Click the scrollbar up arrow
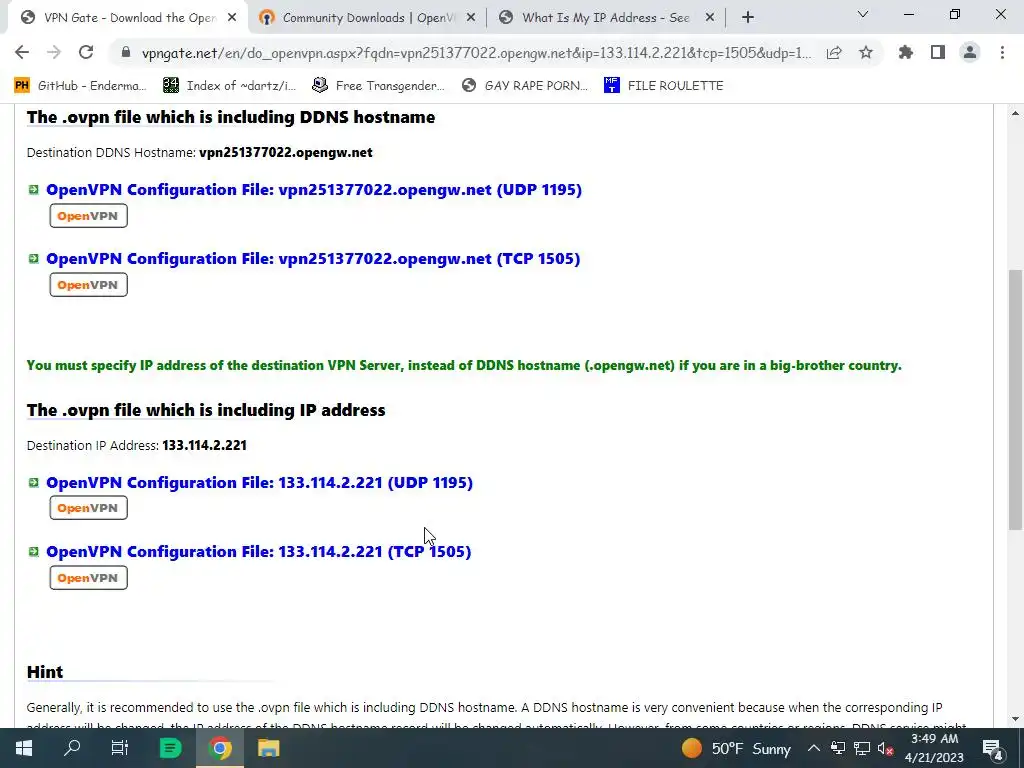 [x=1016, y=113]
